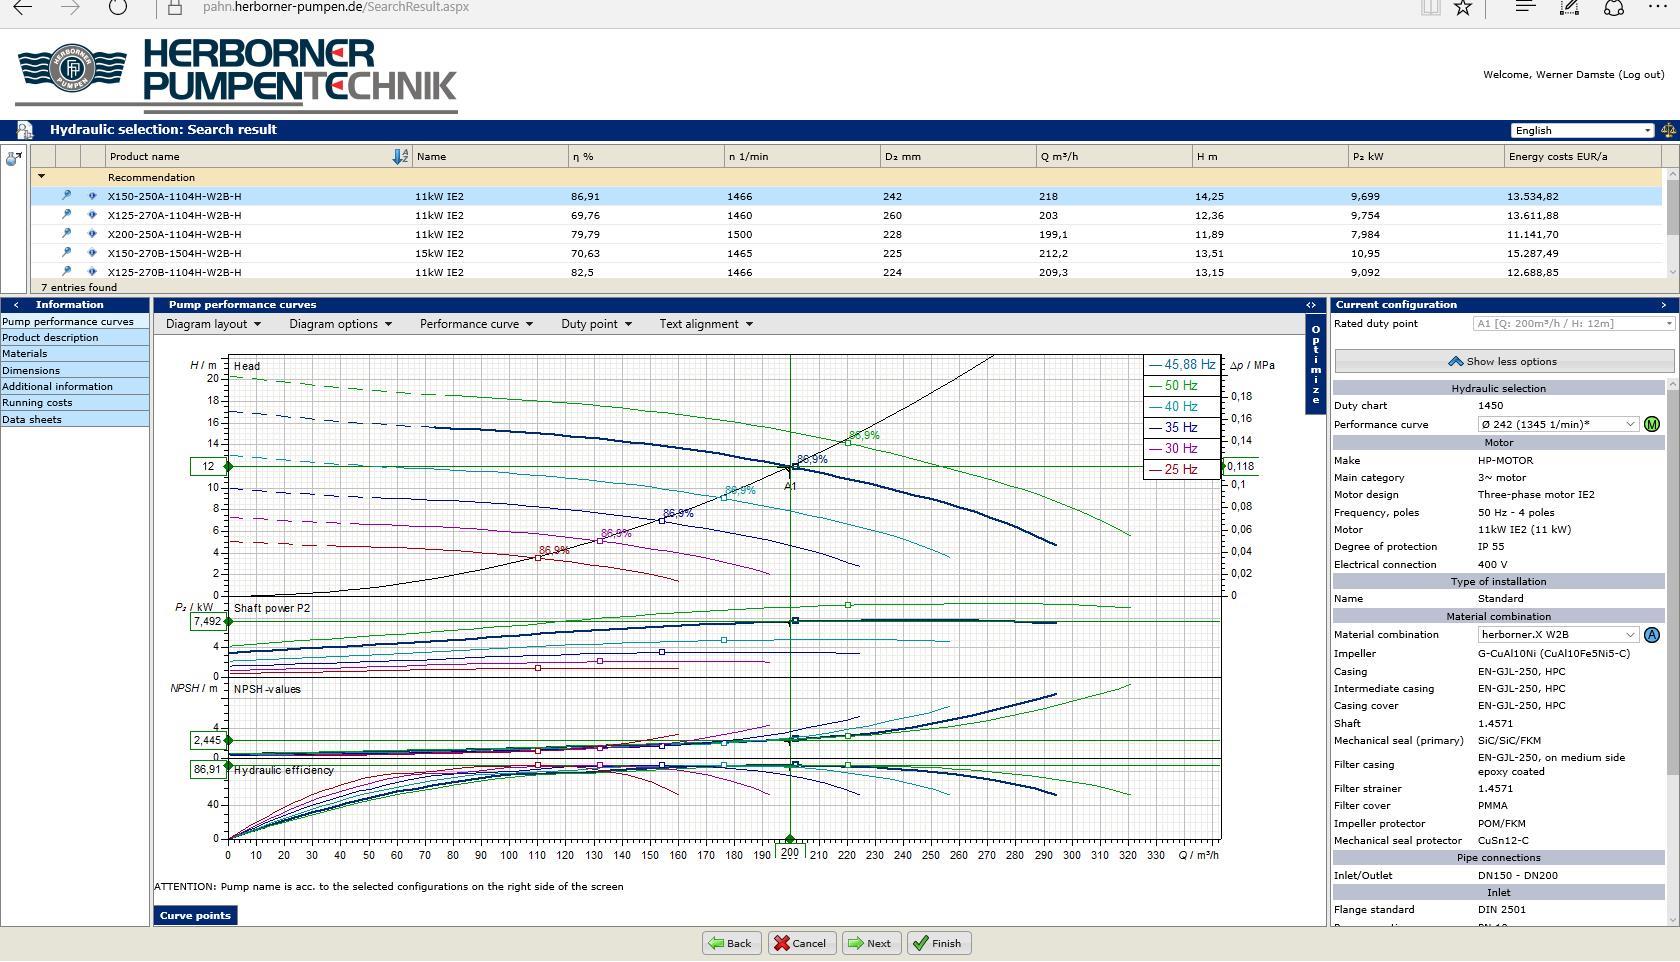Click pin icon for X150-270B-1504H-W2B-H row
Viewport: 1680px width, 962px height.
click(67, 253)
